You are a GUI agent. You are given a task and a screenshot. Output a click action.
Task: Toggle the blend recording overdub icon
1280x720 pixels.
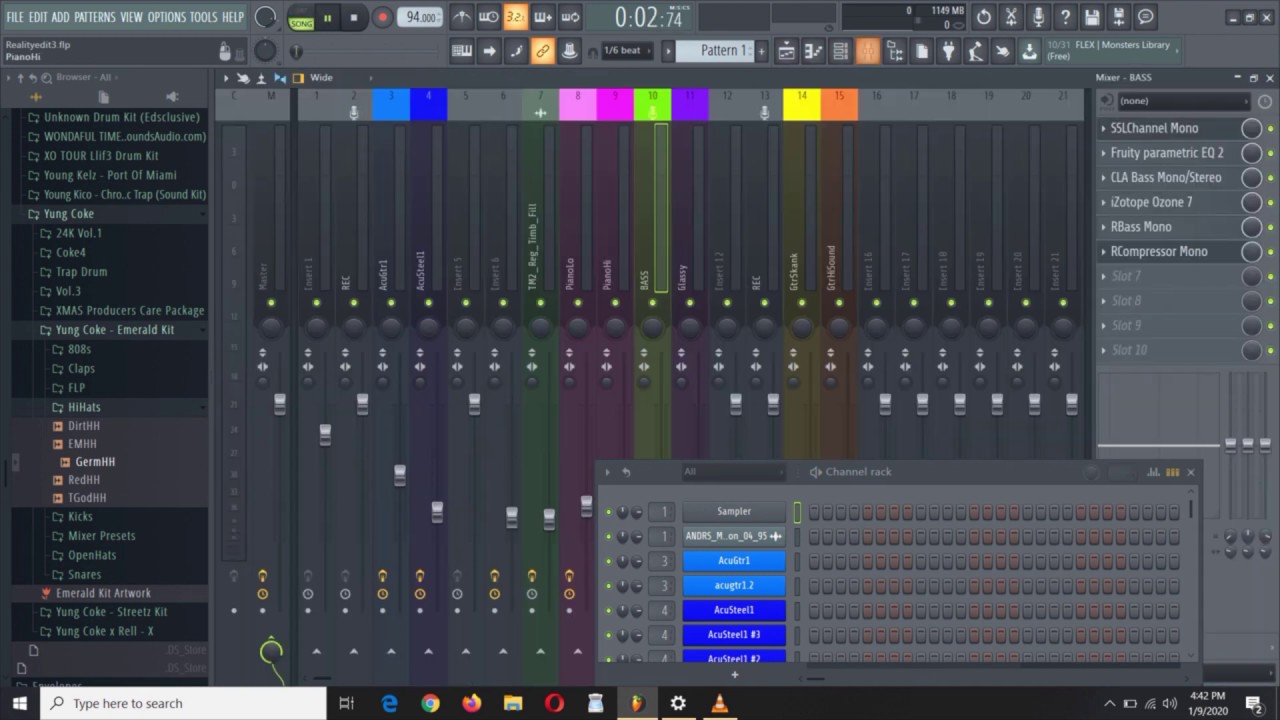point(543,17)
